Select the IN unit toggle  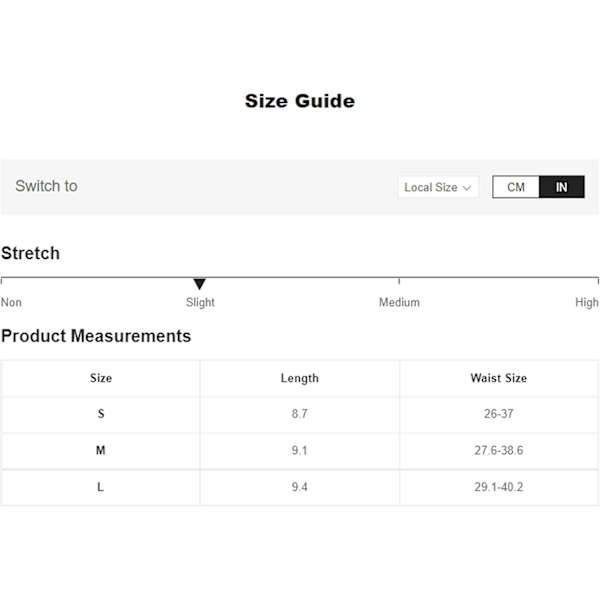click(562, 187)
